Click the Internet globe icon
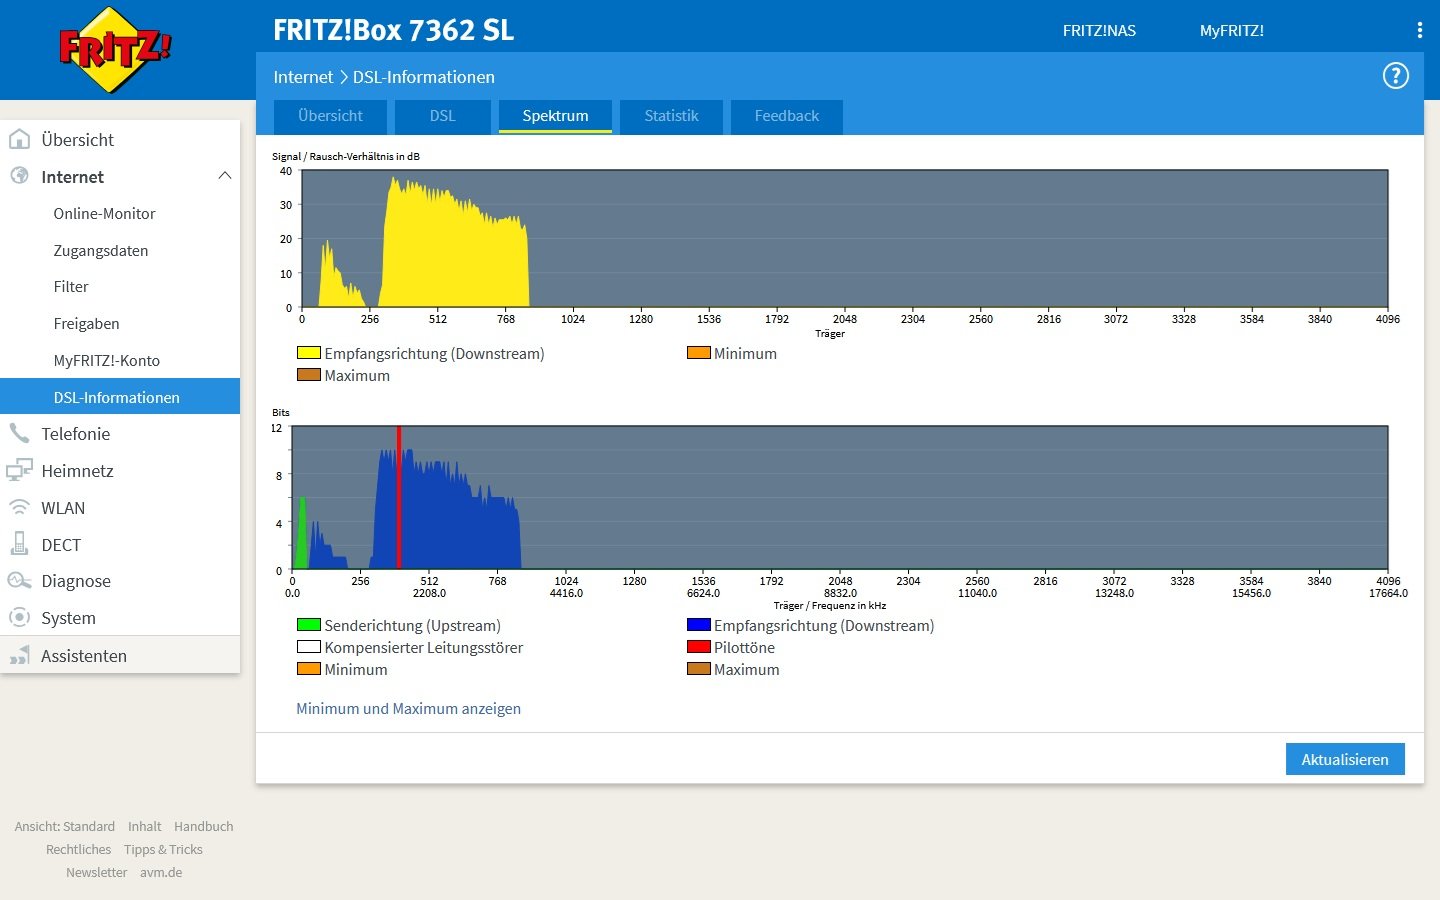This screenshot has height=900, width=1440. [x=19, y=176]
